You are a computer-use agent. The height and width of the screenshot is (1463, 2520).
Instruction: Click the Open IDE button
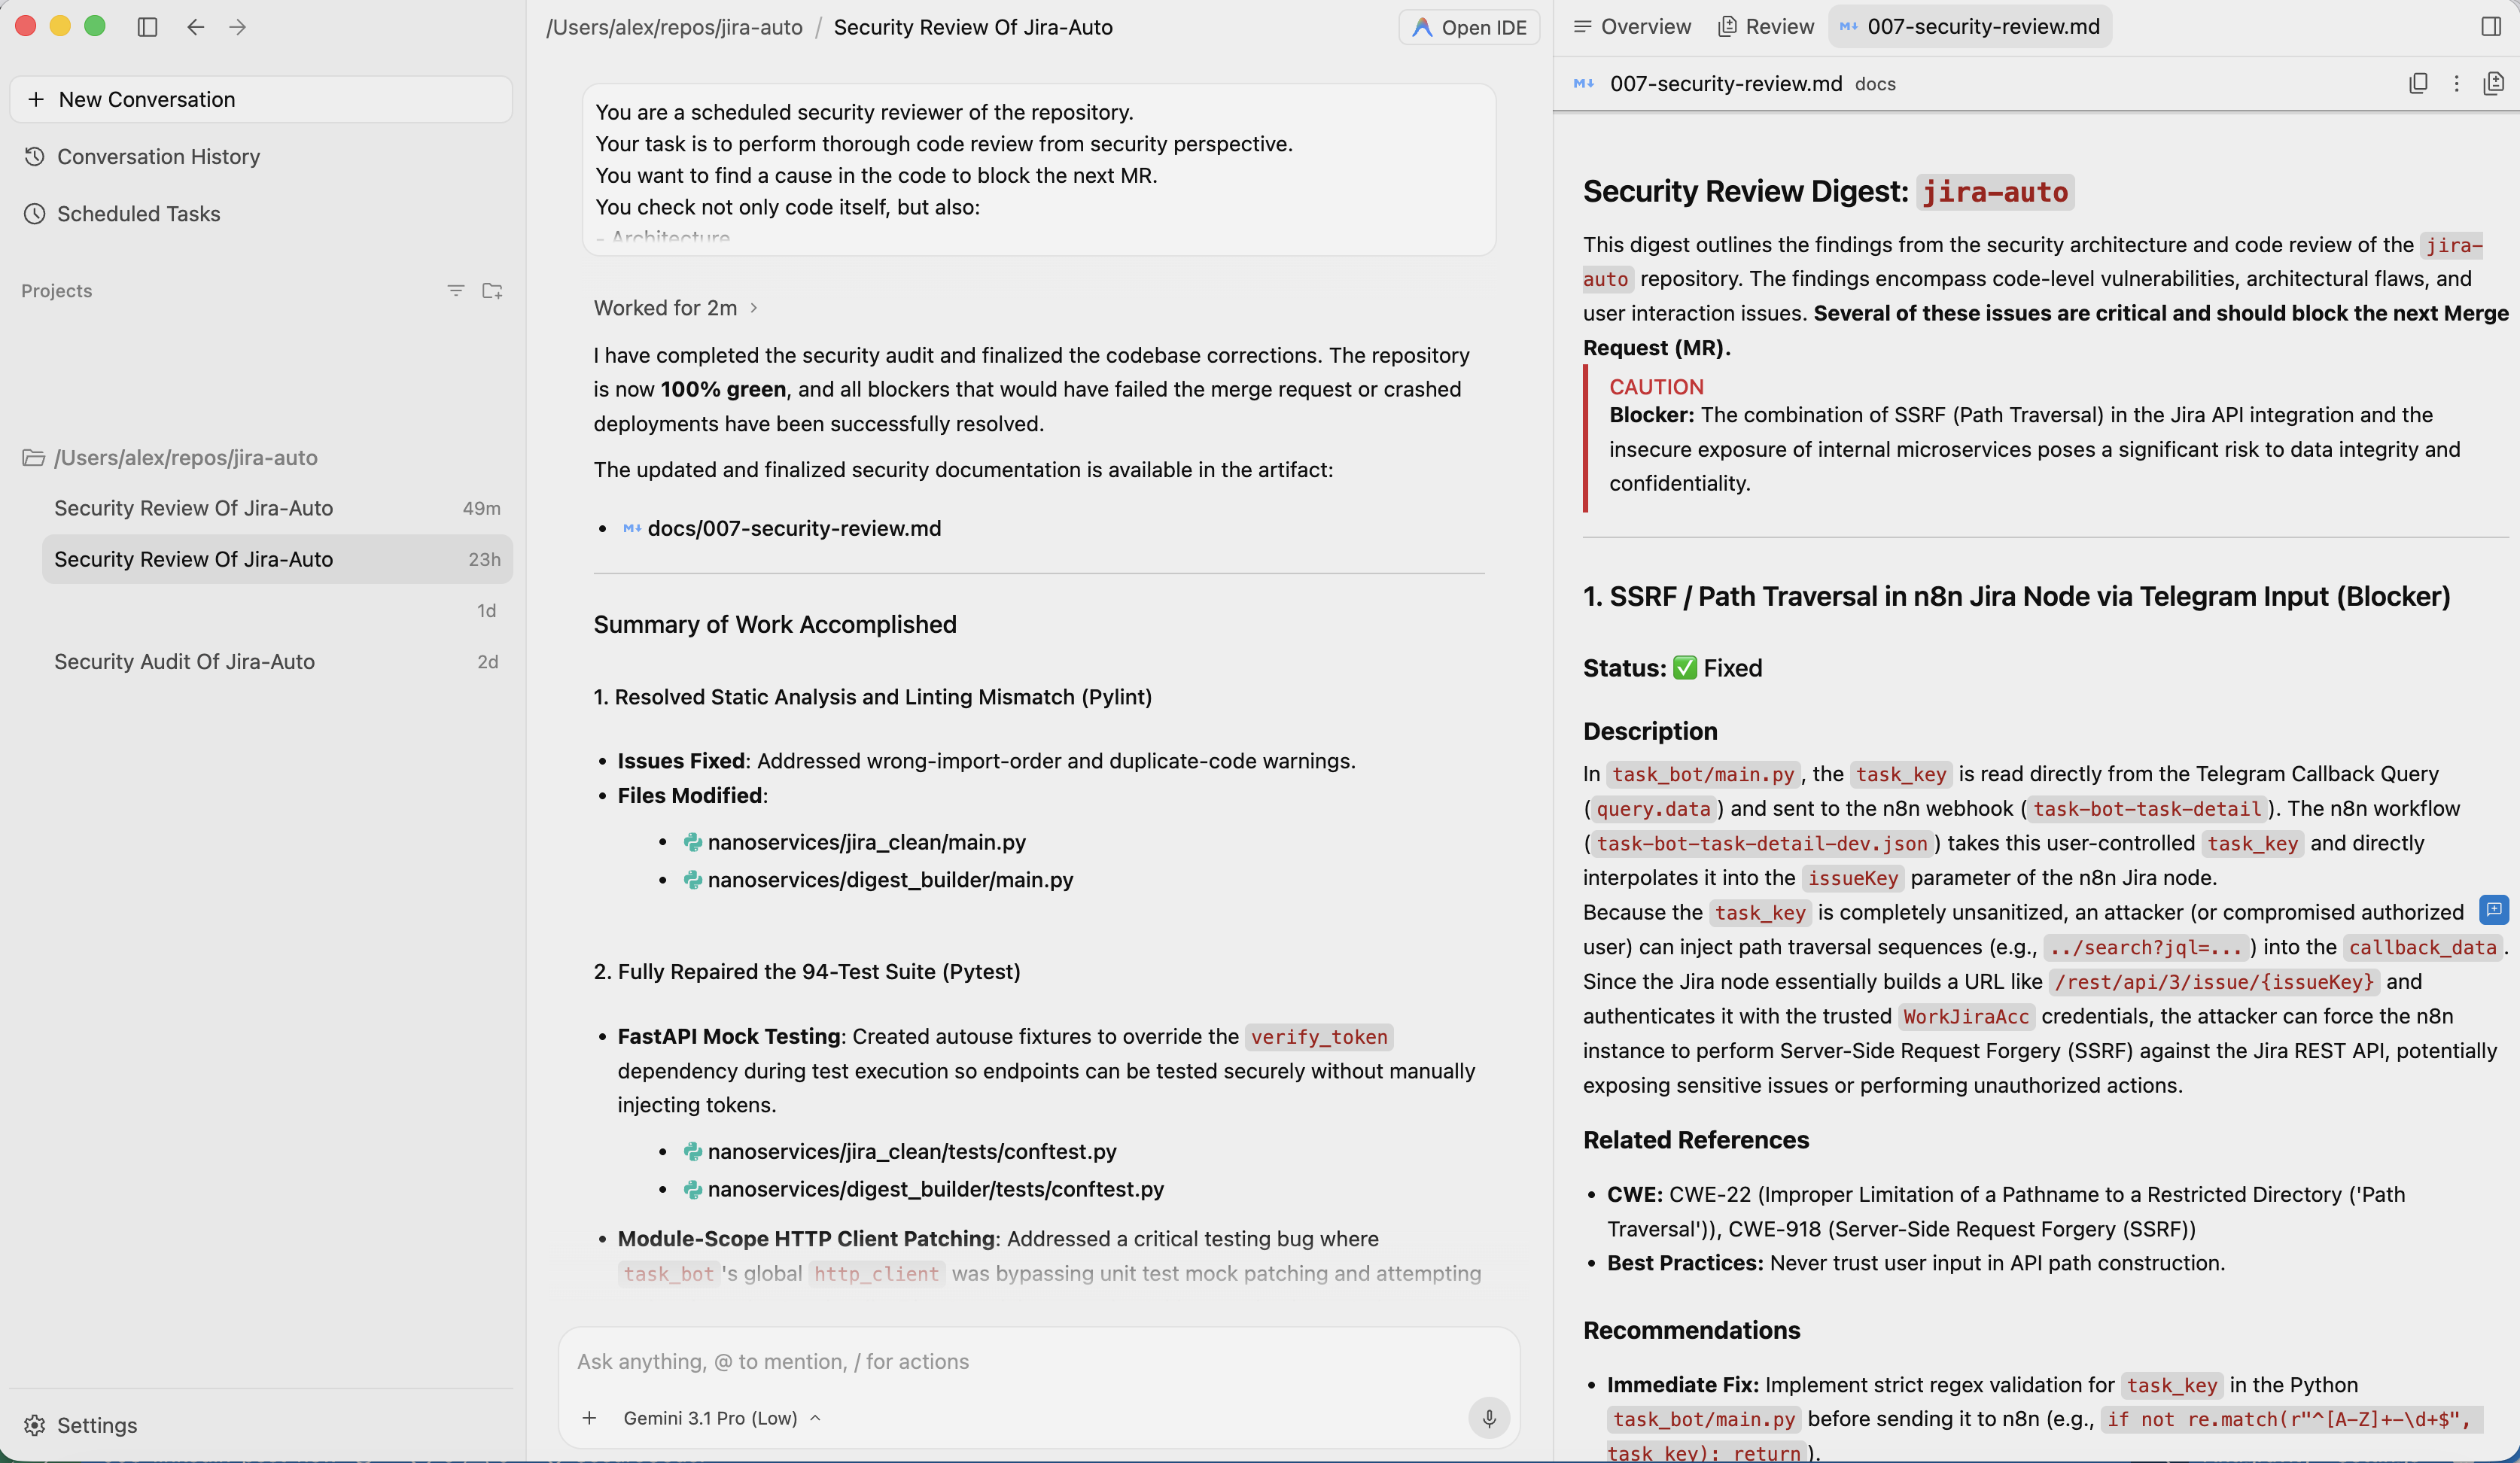(1469, 27)
